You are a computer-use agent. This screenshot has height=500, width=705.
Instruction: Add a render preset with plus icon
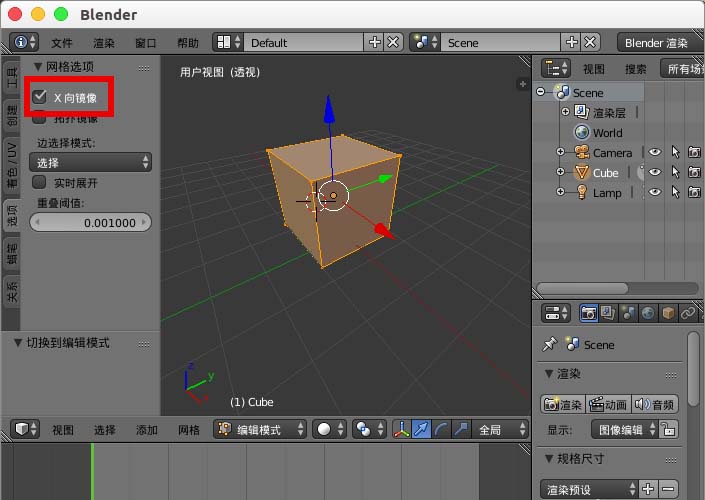[x=648, y=489]
